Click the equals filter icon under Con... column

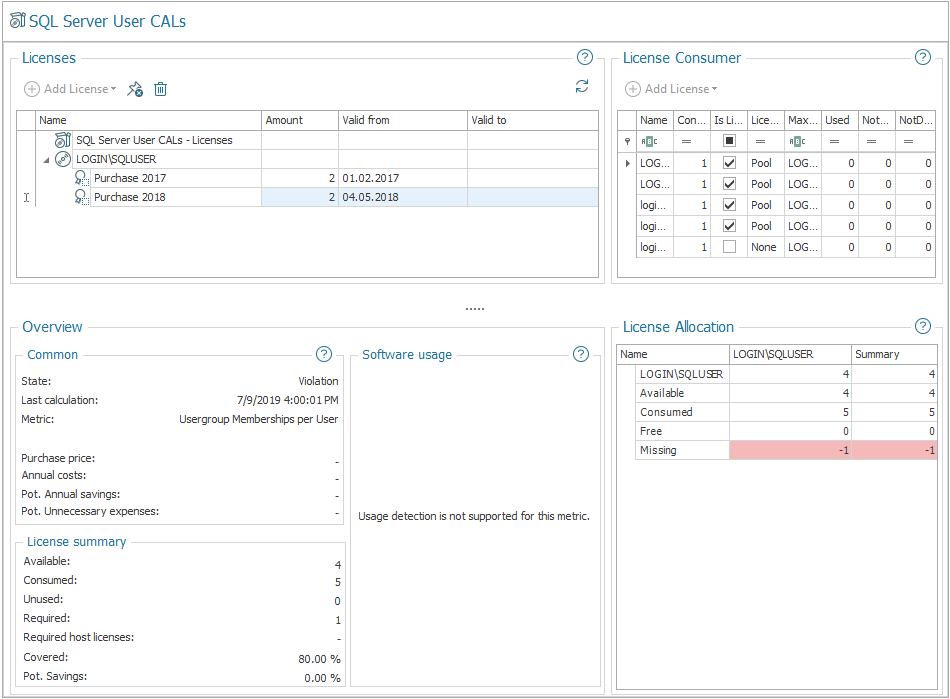686,142
